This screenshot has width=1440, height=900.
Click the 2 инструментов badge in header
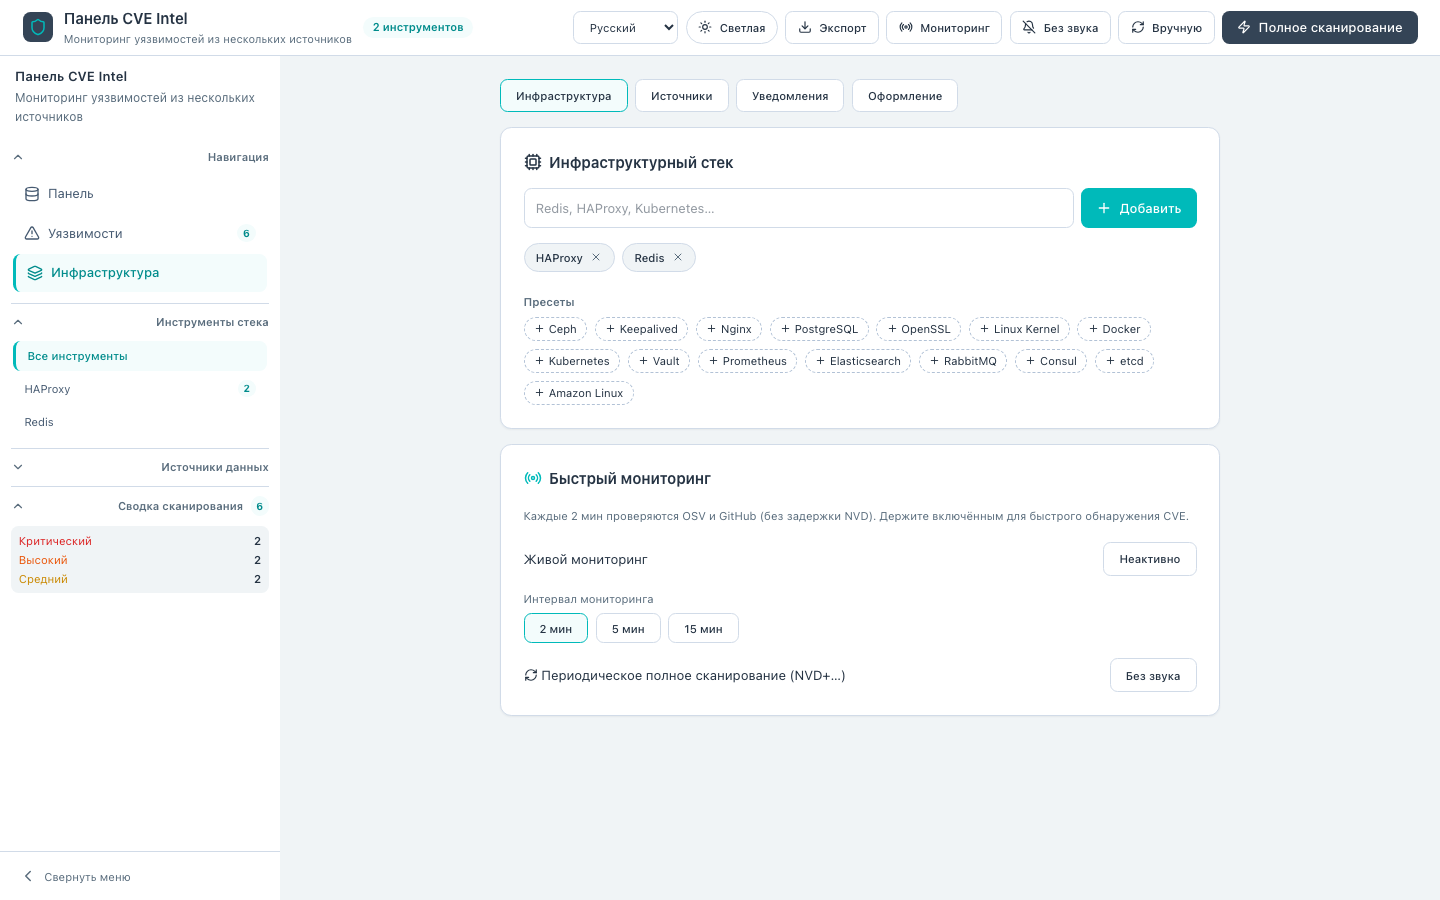(x=418, y=27)
